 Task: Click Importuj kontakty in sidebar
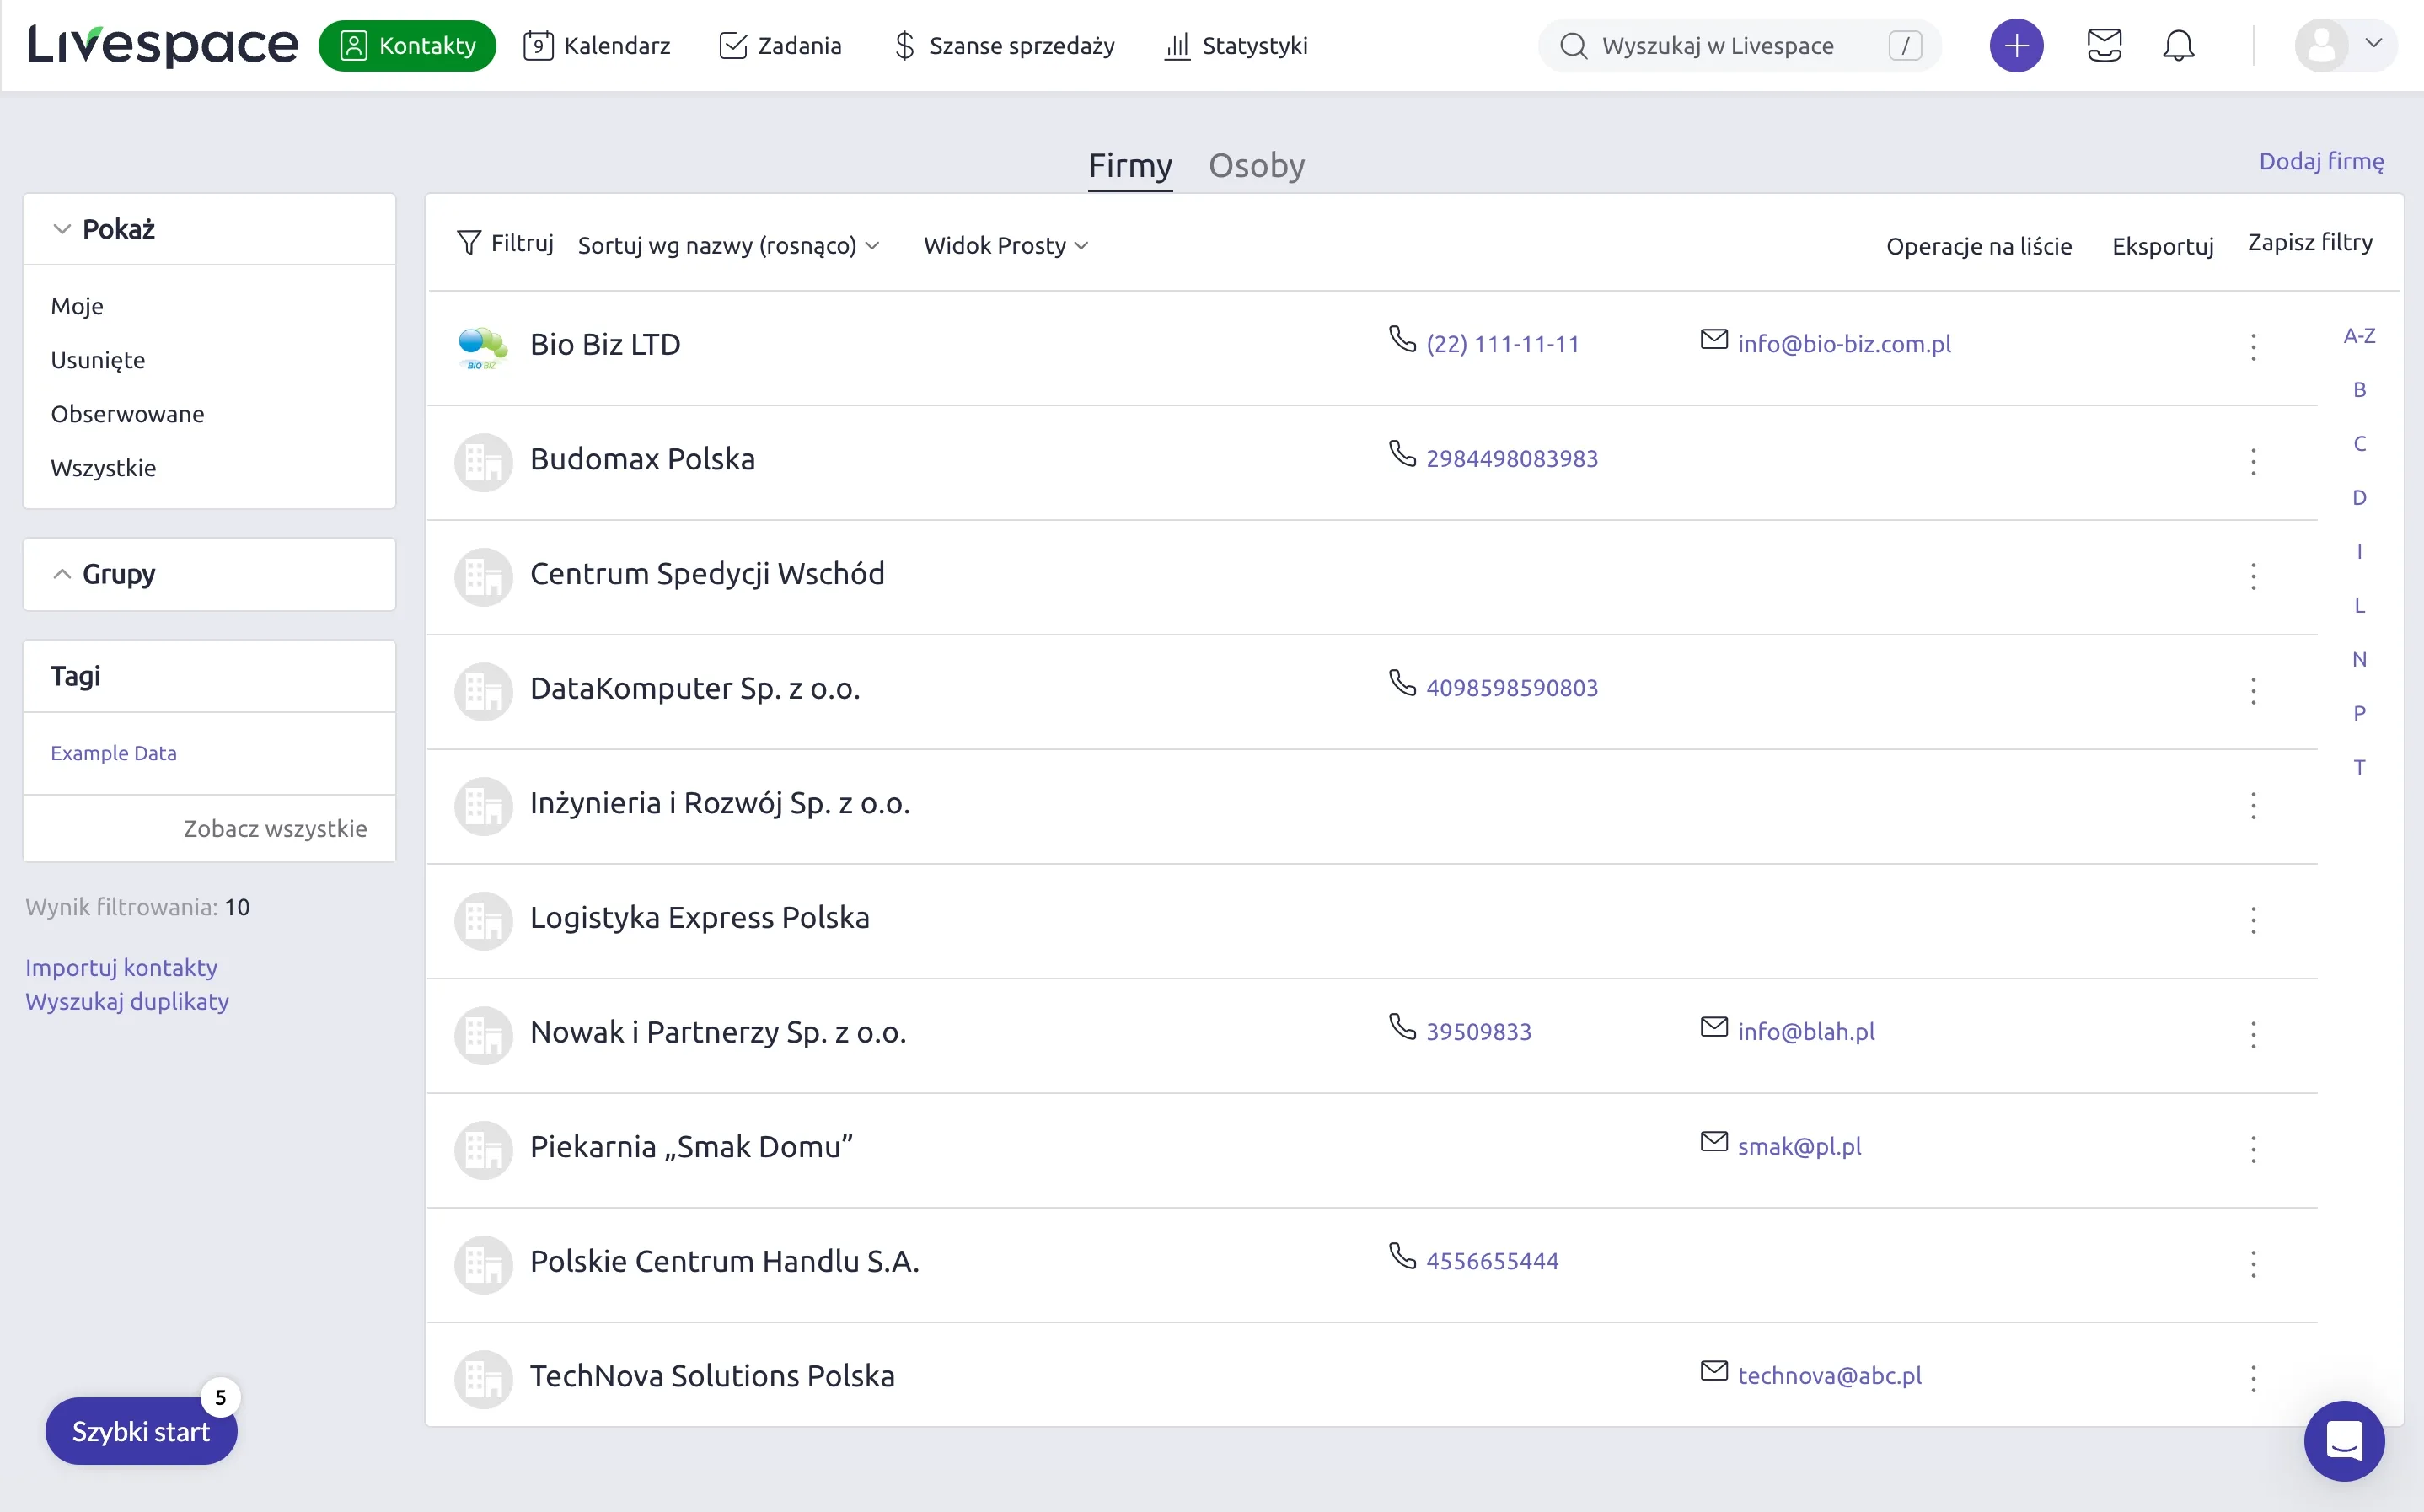[x=121, y=966]
